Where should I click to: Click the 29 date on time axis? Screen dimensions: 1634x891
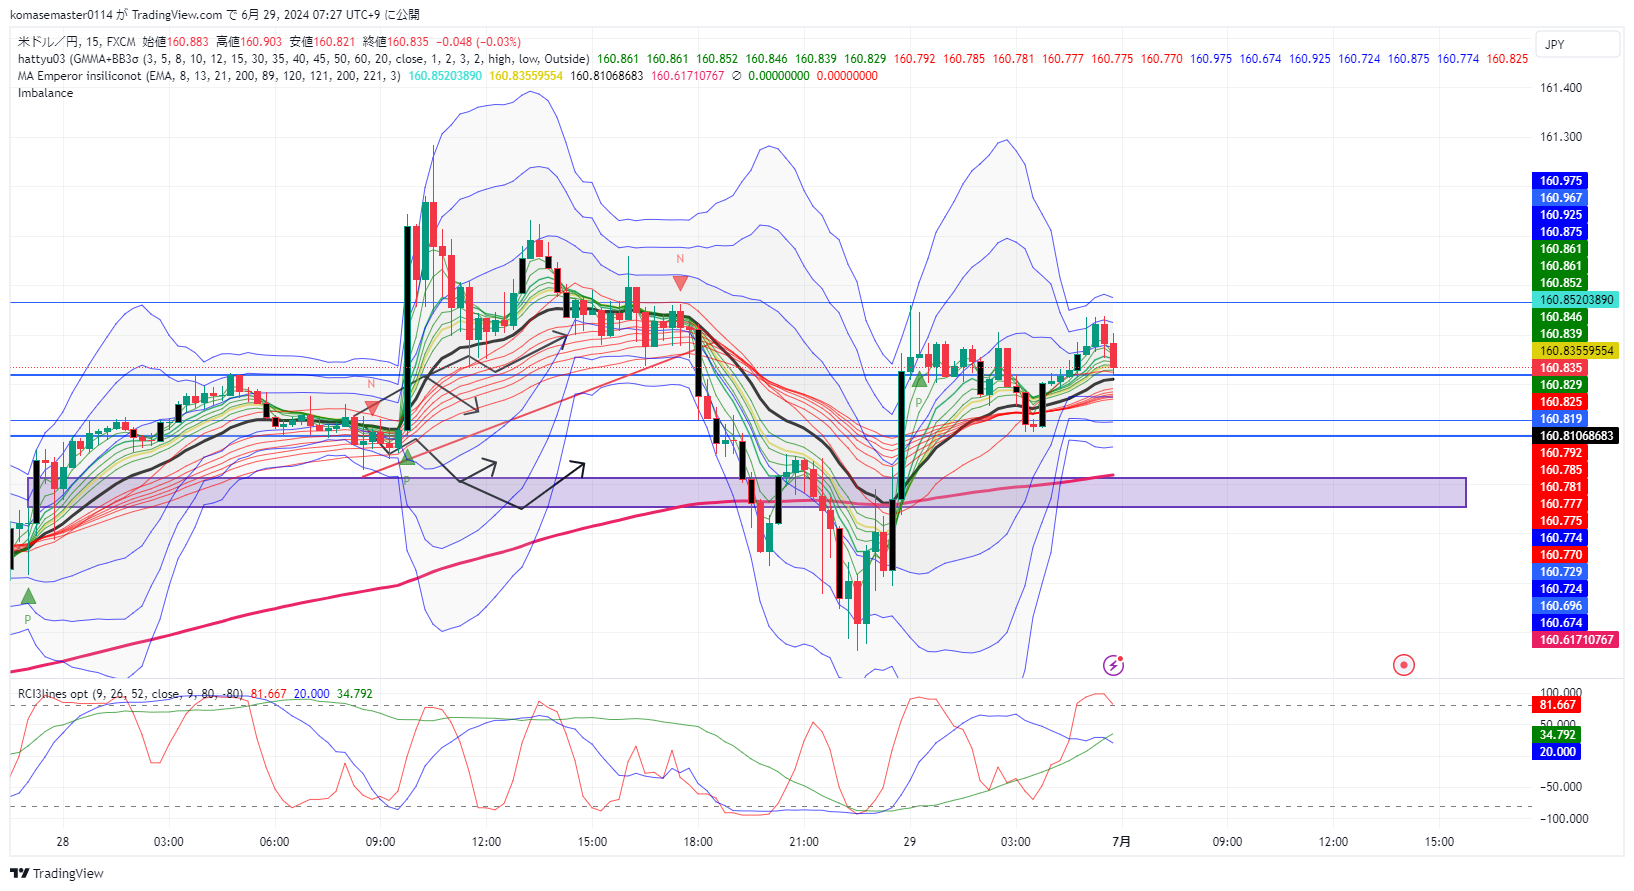(x=910, y=842)
